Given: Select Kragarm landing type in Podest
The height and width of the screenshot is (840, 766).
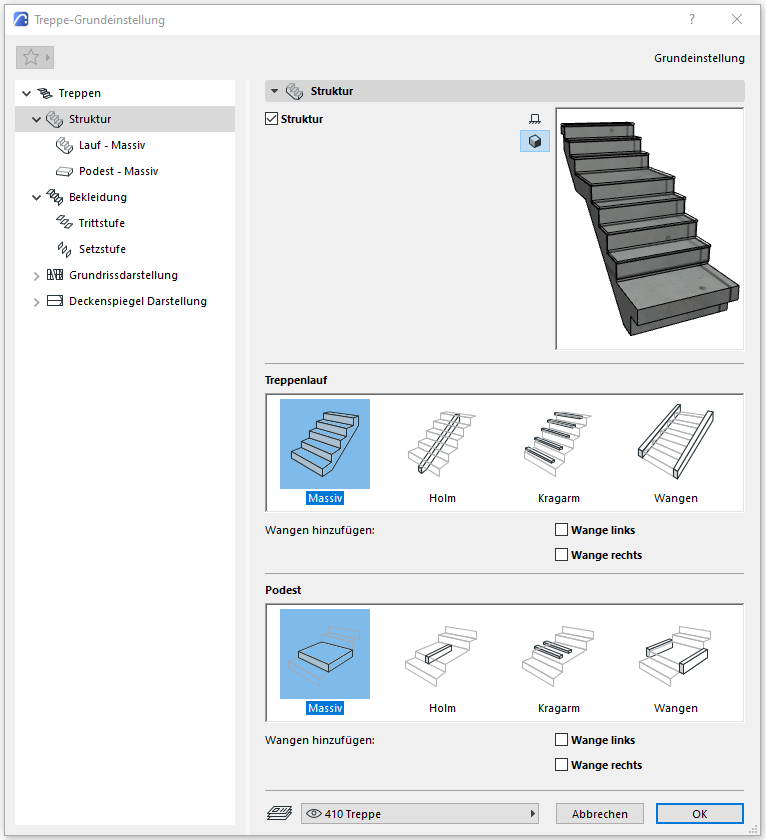Looking at the screenshot, I should 558,654.
